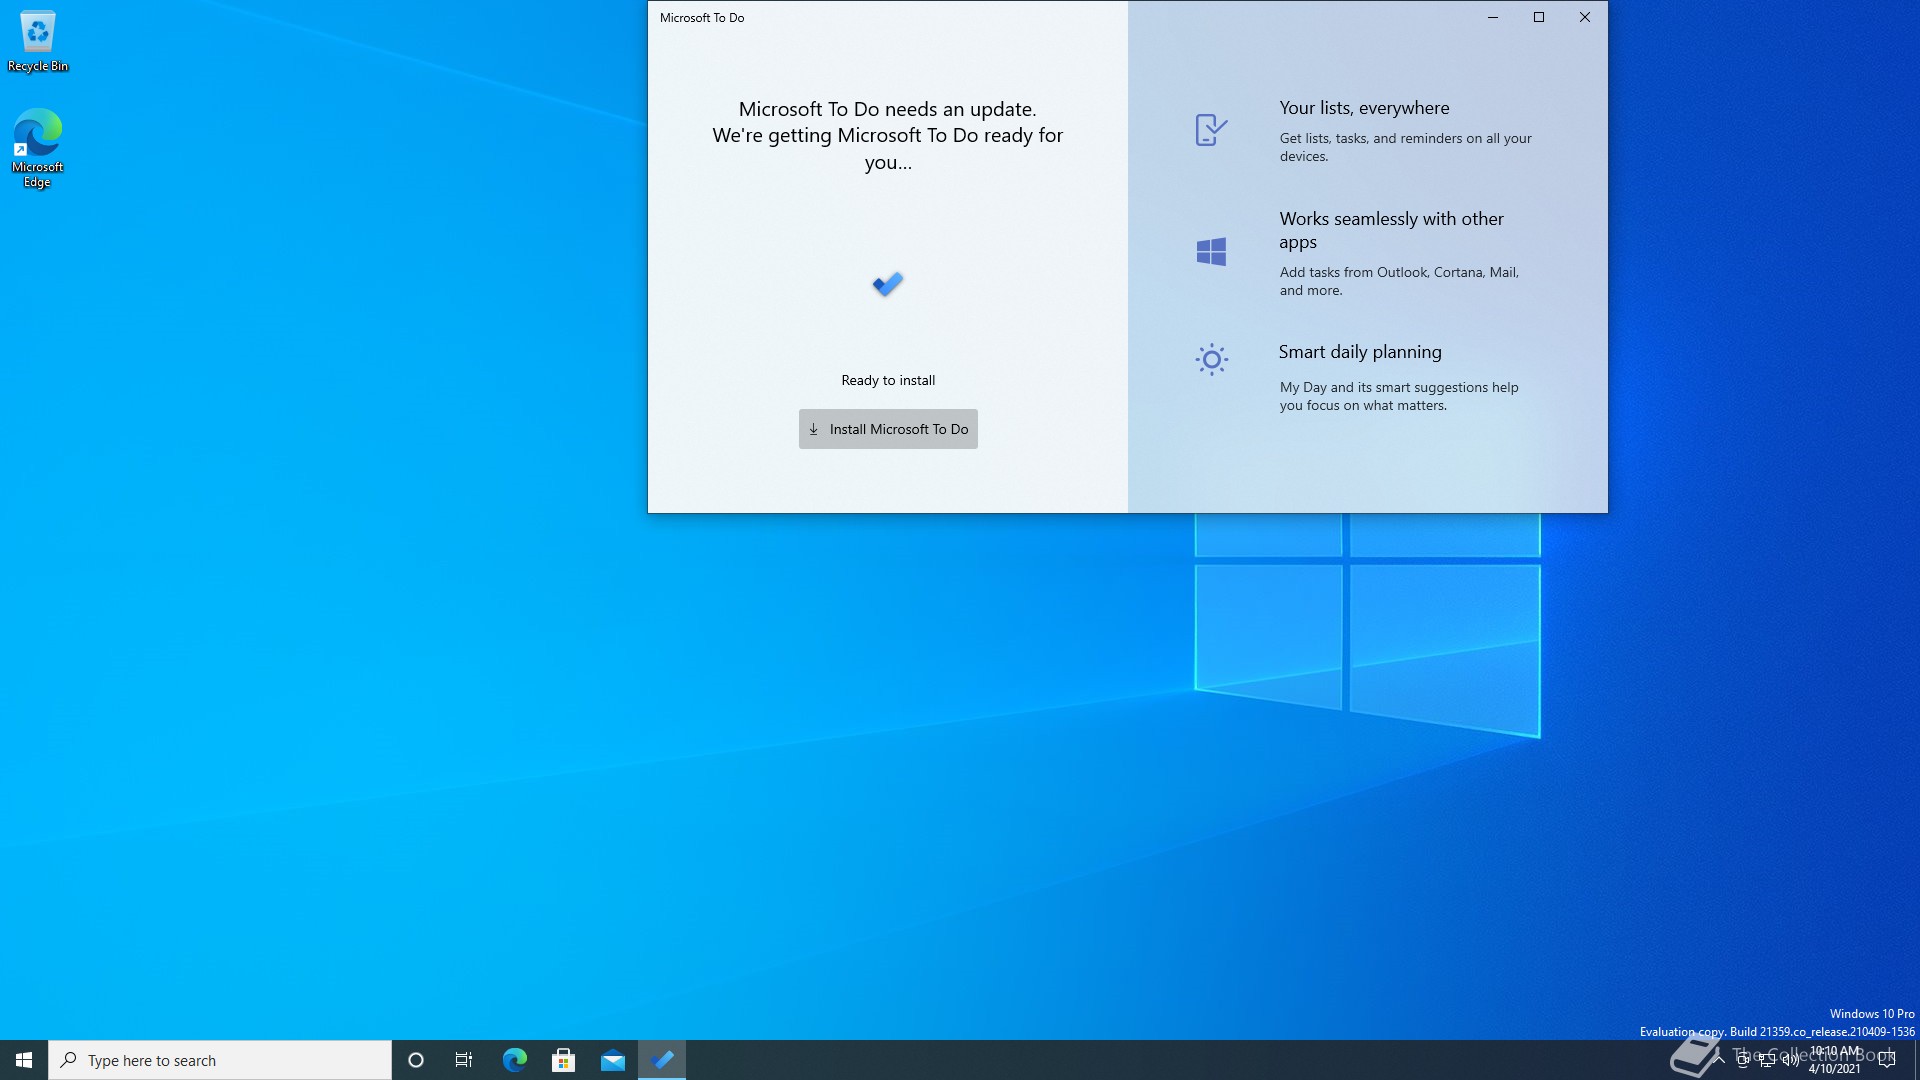Open the network status tray icon
The height and width of the screenshot is (1080, 1920).
tap(1767, 1060)
